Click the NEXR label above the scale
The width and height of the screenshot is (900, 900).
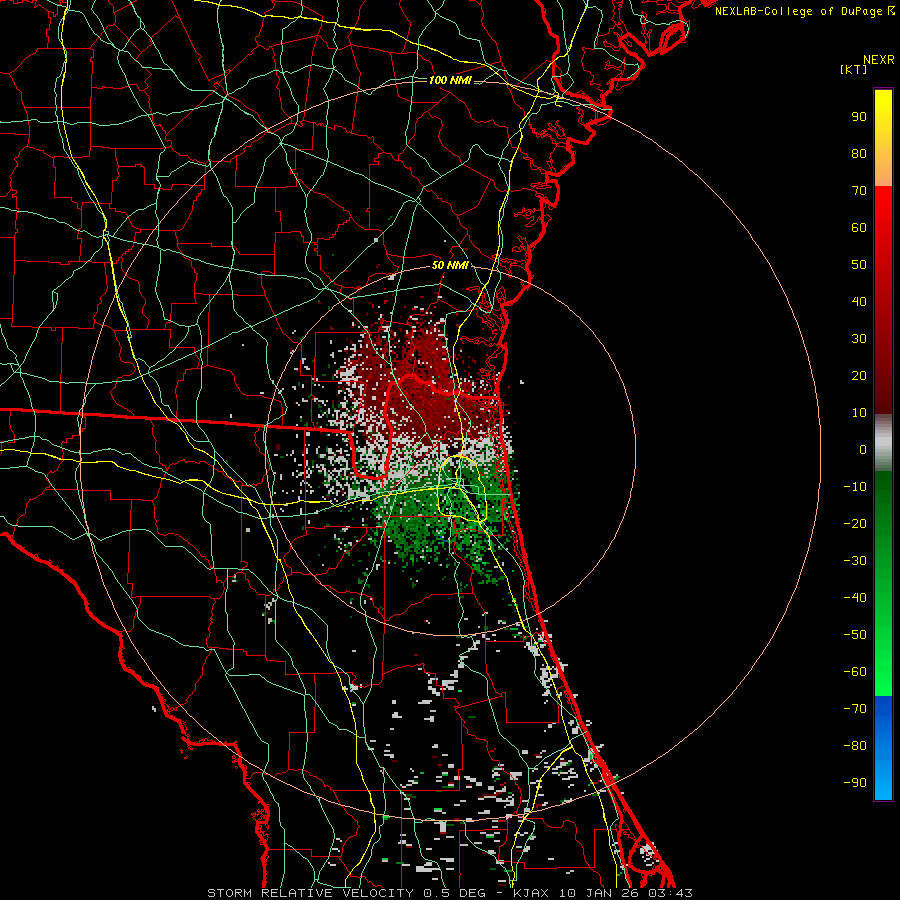pos(878,60)
